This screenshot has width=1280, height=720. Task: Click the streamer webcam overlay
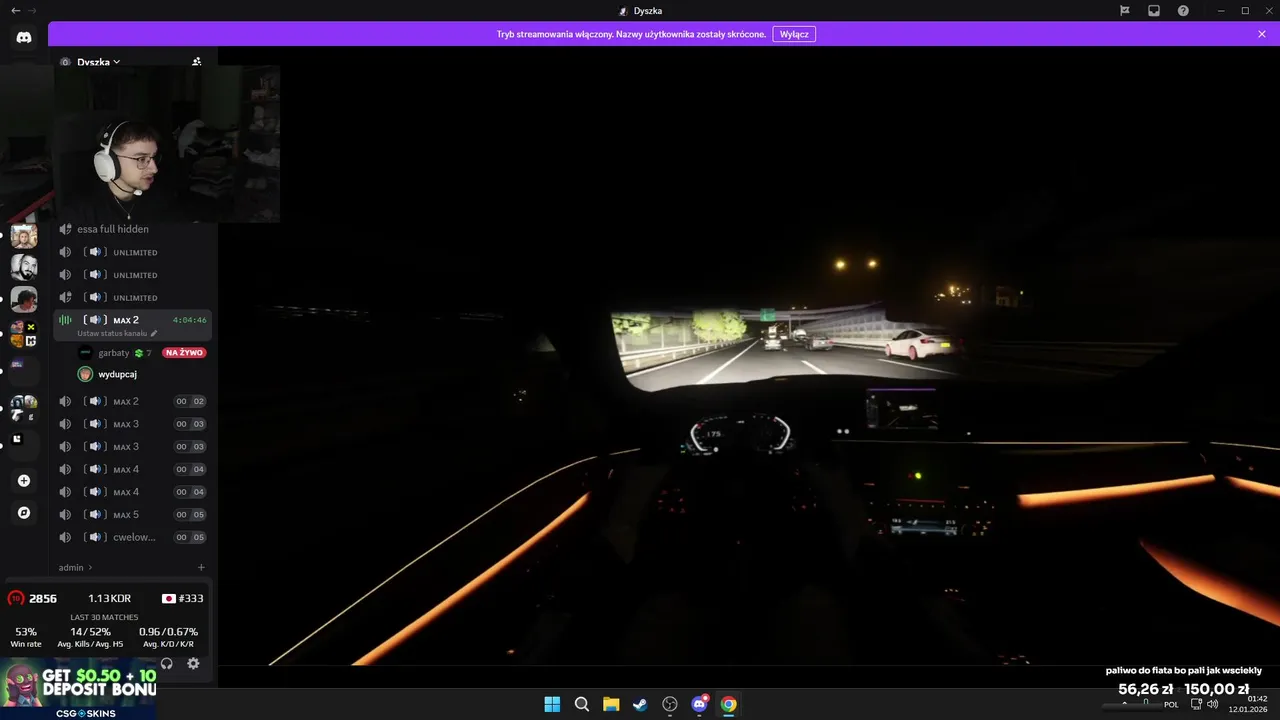coord(166,144)
